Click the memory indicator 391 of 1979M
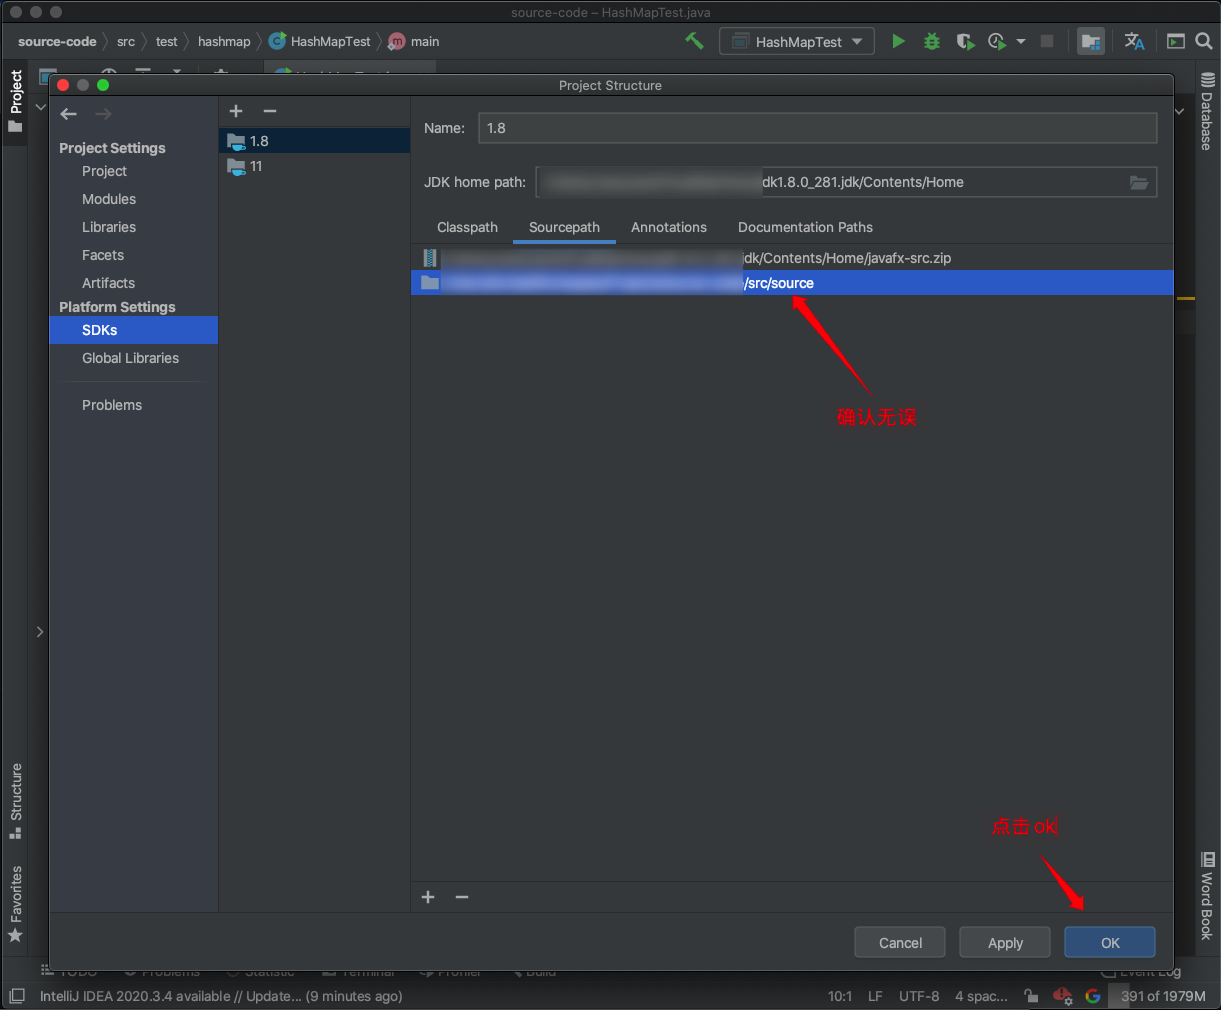The image size is (1221, 1010). [x=1162, y=996]
